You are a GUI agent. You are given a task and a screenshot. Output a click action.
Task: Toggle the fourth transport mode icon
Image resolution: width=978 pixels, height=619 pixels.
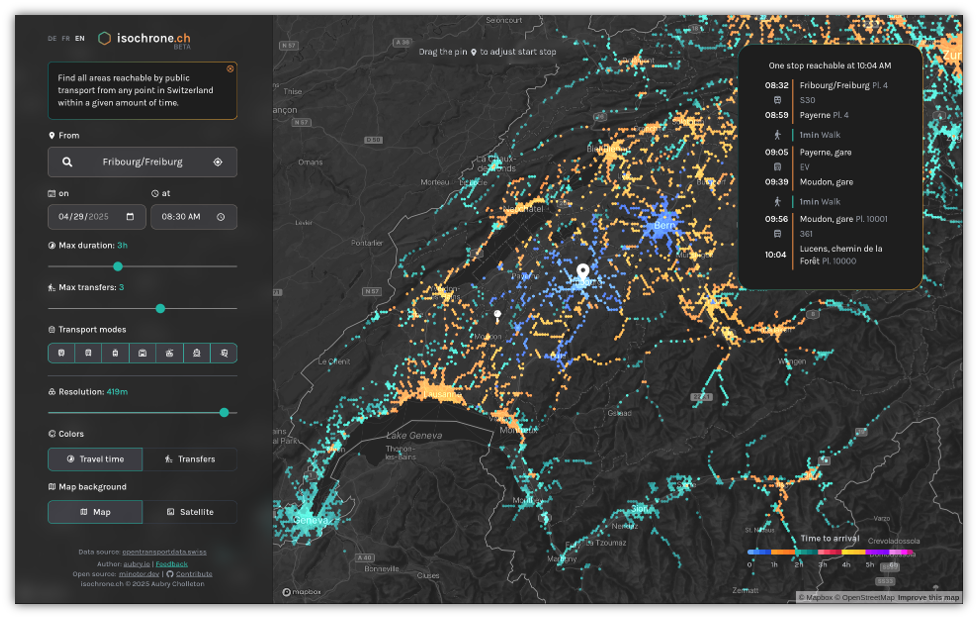tap(143, 353)
